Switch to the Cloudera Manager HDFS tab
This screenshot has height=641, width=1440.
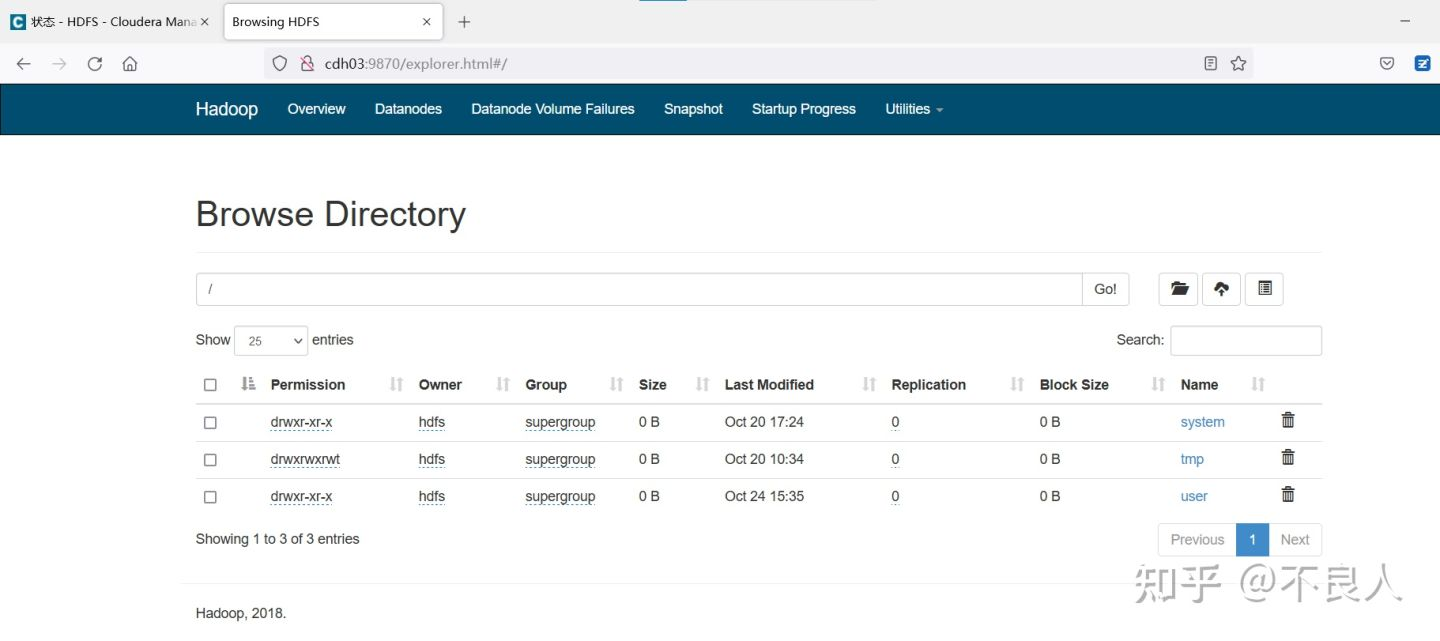coord(108,22)
